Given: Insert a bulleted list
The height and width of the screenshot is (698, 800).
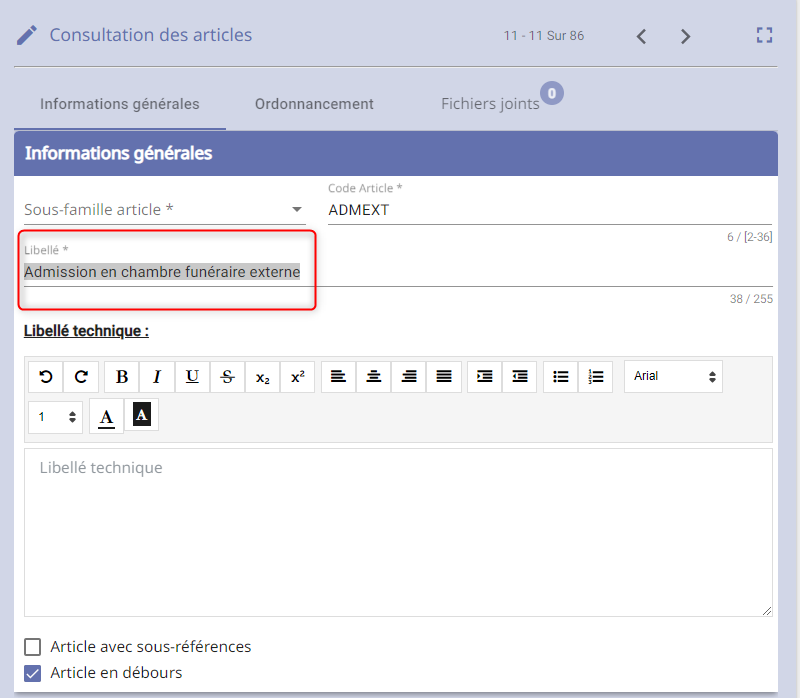Looking at the screenshot, I should tap(561, 377).
